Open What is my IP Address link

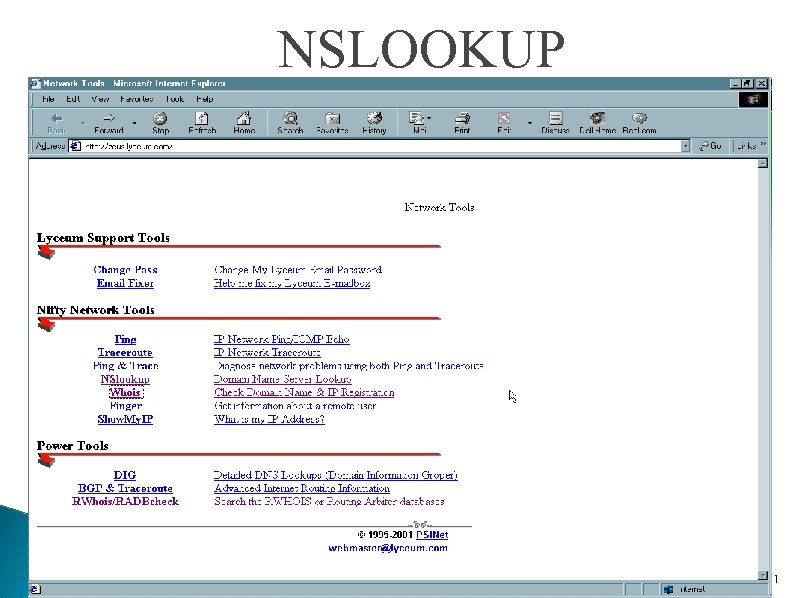pos(269,419)
